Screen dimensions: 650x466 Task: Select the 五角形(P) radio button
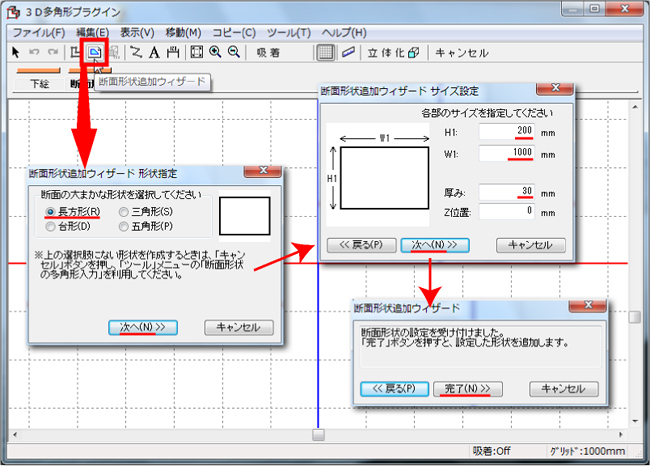click(x=125, y=227)
